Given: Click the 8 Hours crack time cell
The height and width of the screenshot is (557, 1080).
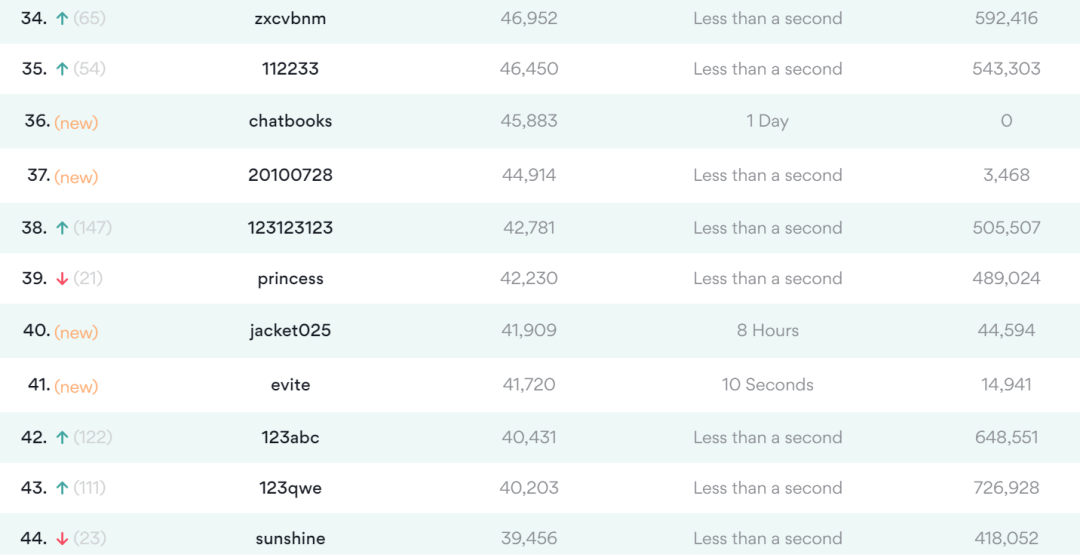Looking at the screenshot, I should pos(767,330).
